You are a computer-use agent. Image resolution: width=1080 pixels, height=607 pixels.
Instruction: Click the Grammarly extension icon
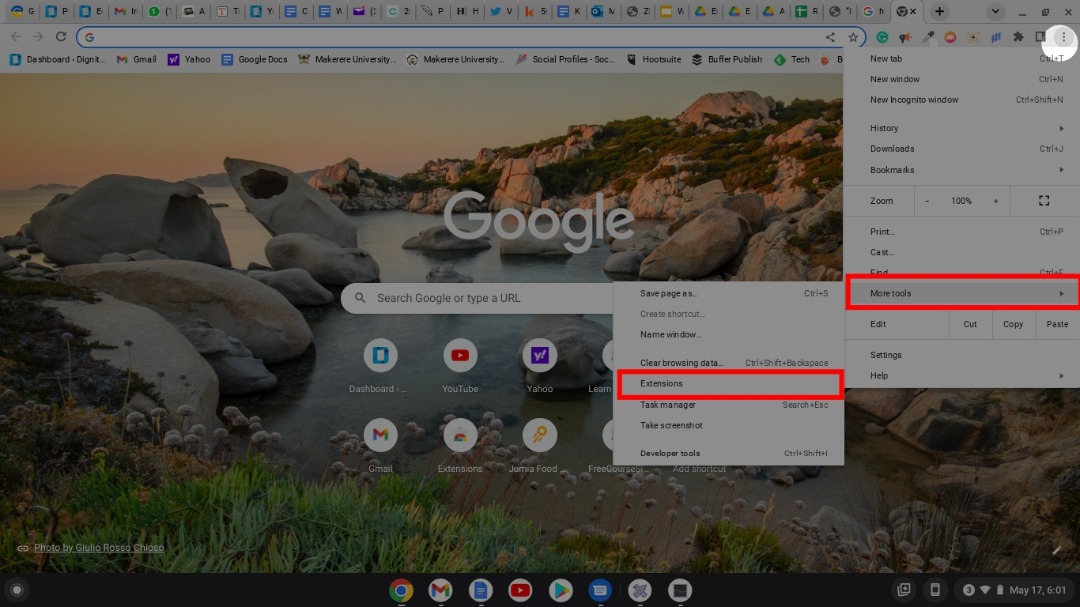click(882, 37)
